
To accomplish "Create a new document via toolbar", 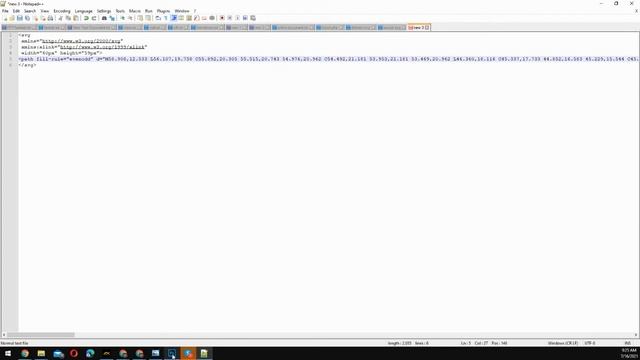I will pyautogui.click(x=6, y=18).
